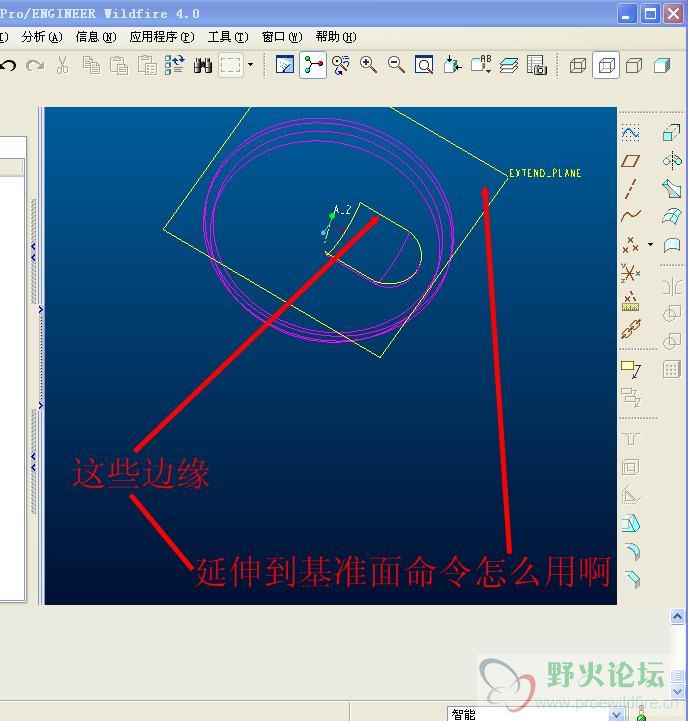Viewport: 688px width, 721px height.
Task: Click the chain link reference icon
Action: pos(631,329)
